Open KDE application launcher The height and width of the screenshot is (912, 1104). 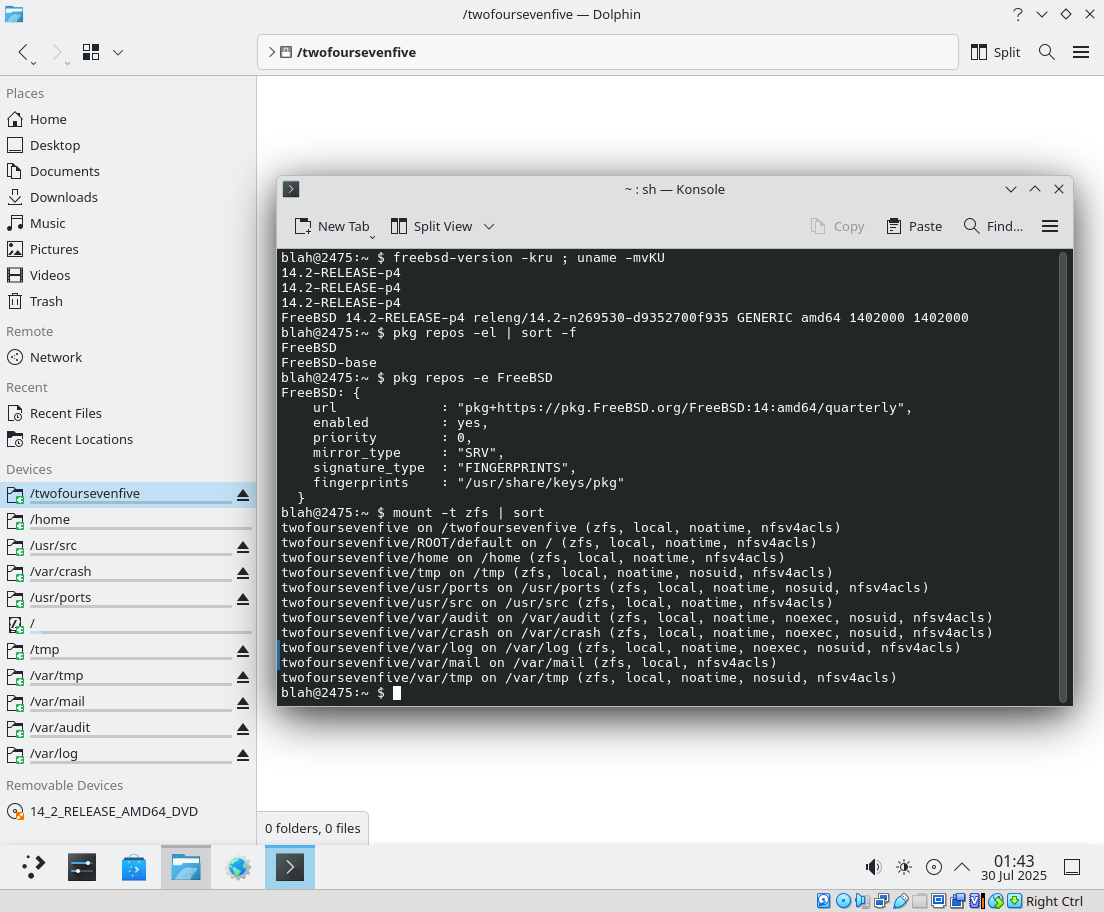tap(32, 867)
